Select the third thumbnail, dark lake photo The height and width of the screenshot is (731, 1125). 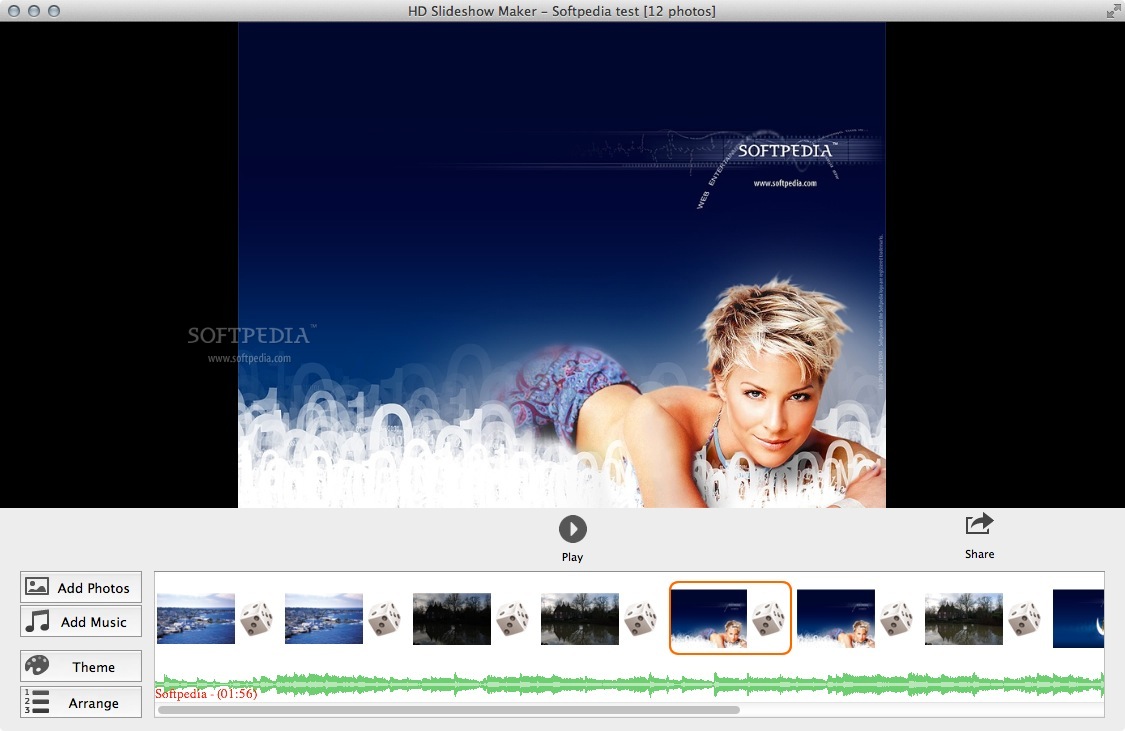[x=452, y=618]
